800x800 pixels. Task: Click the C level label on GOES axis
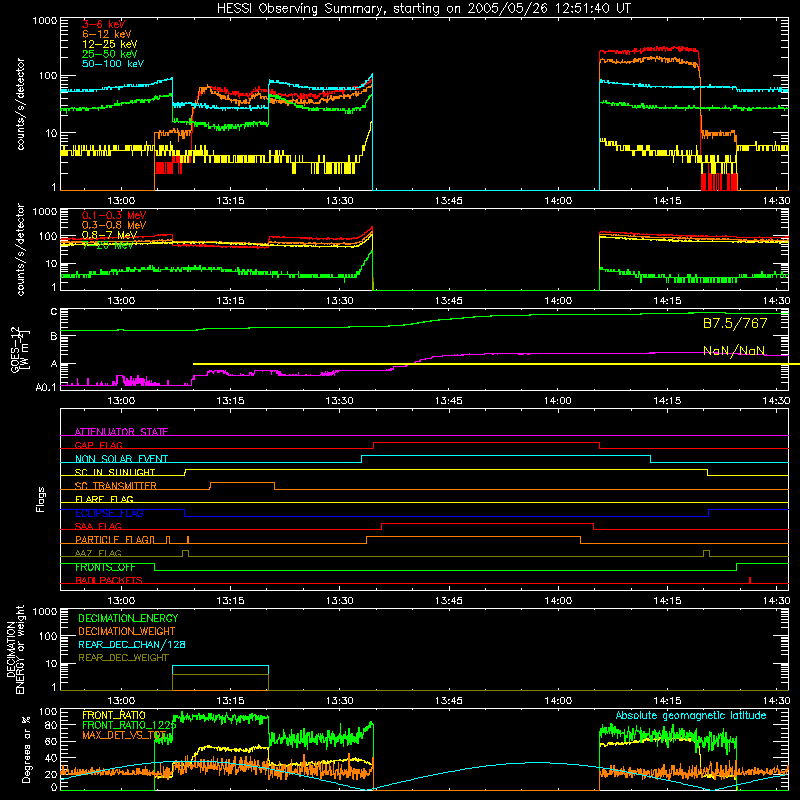[x=54, y=312]
